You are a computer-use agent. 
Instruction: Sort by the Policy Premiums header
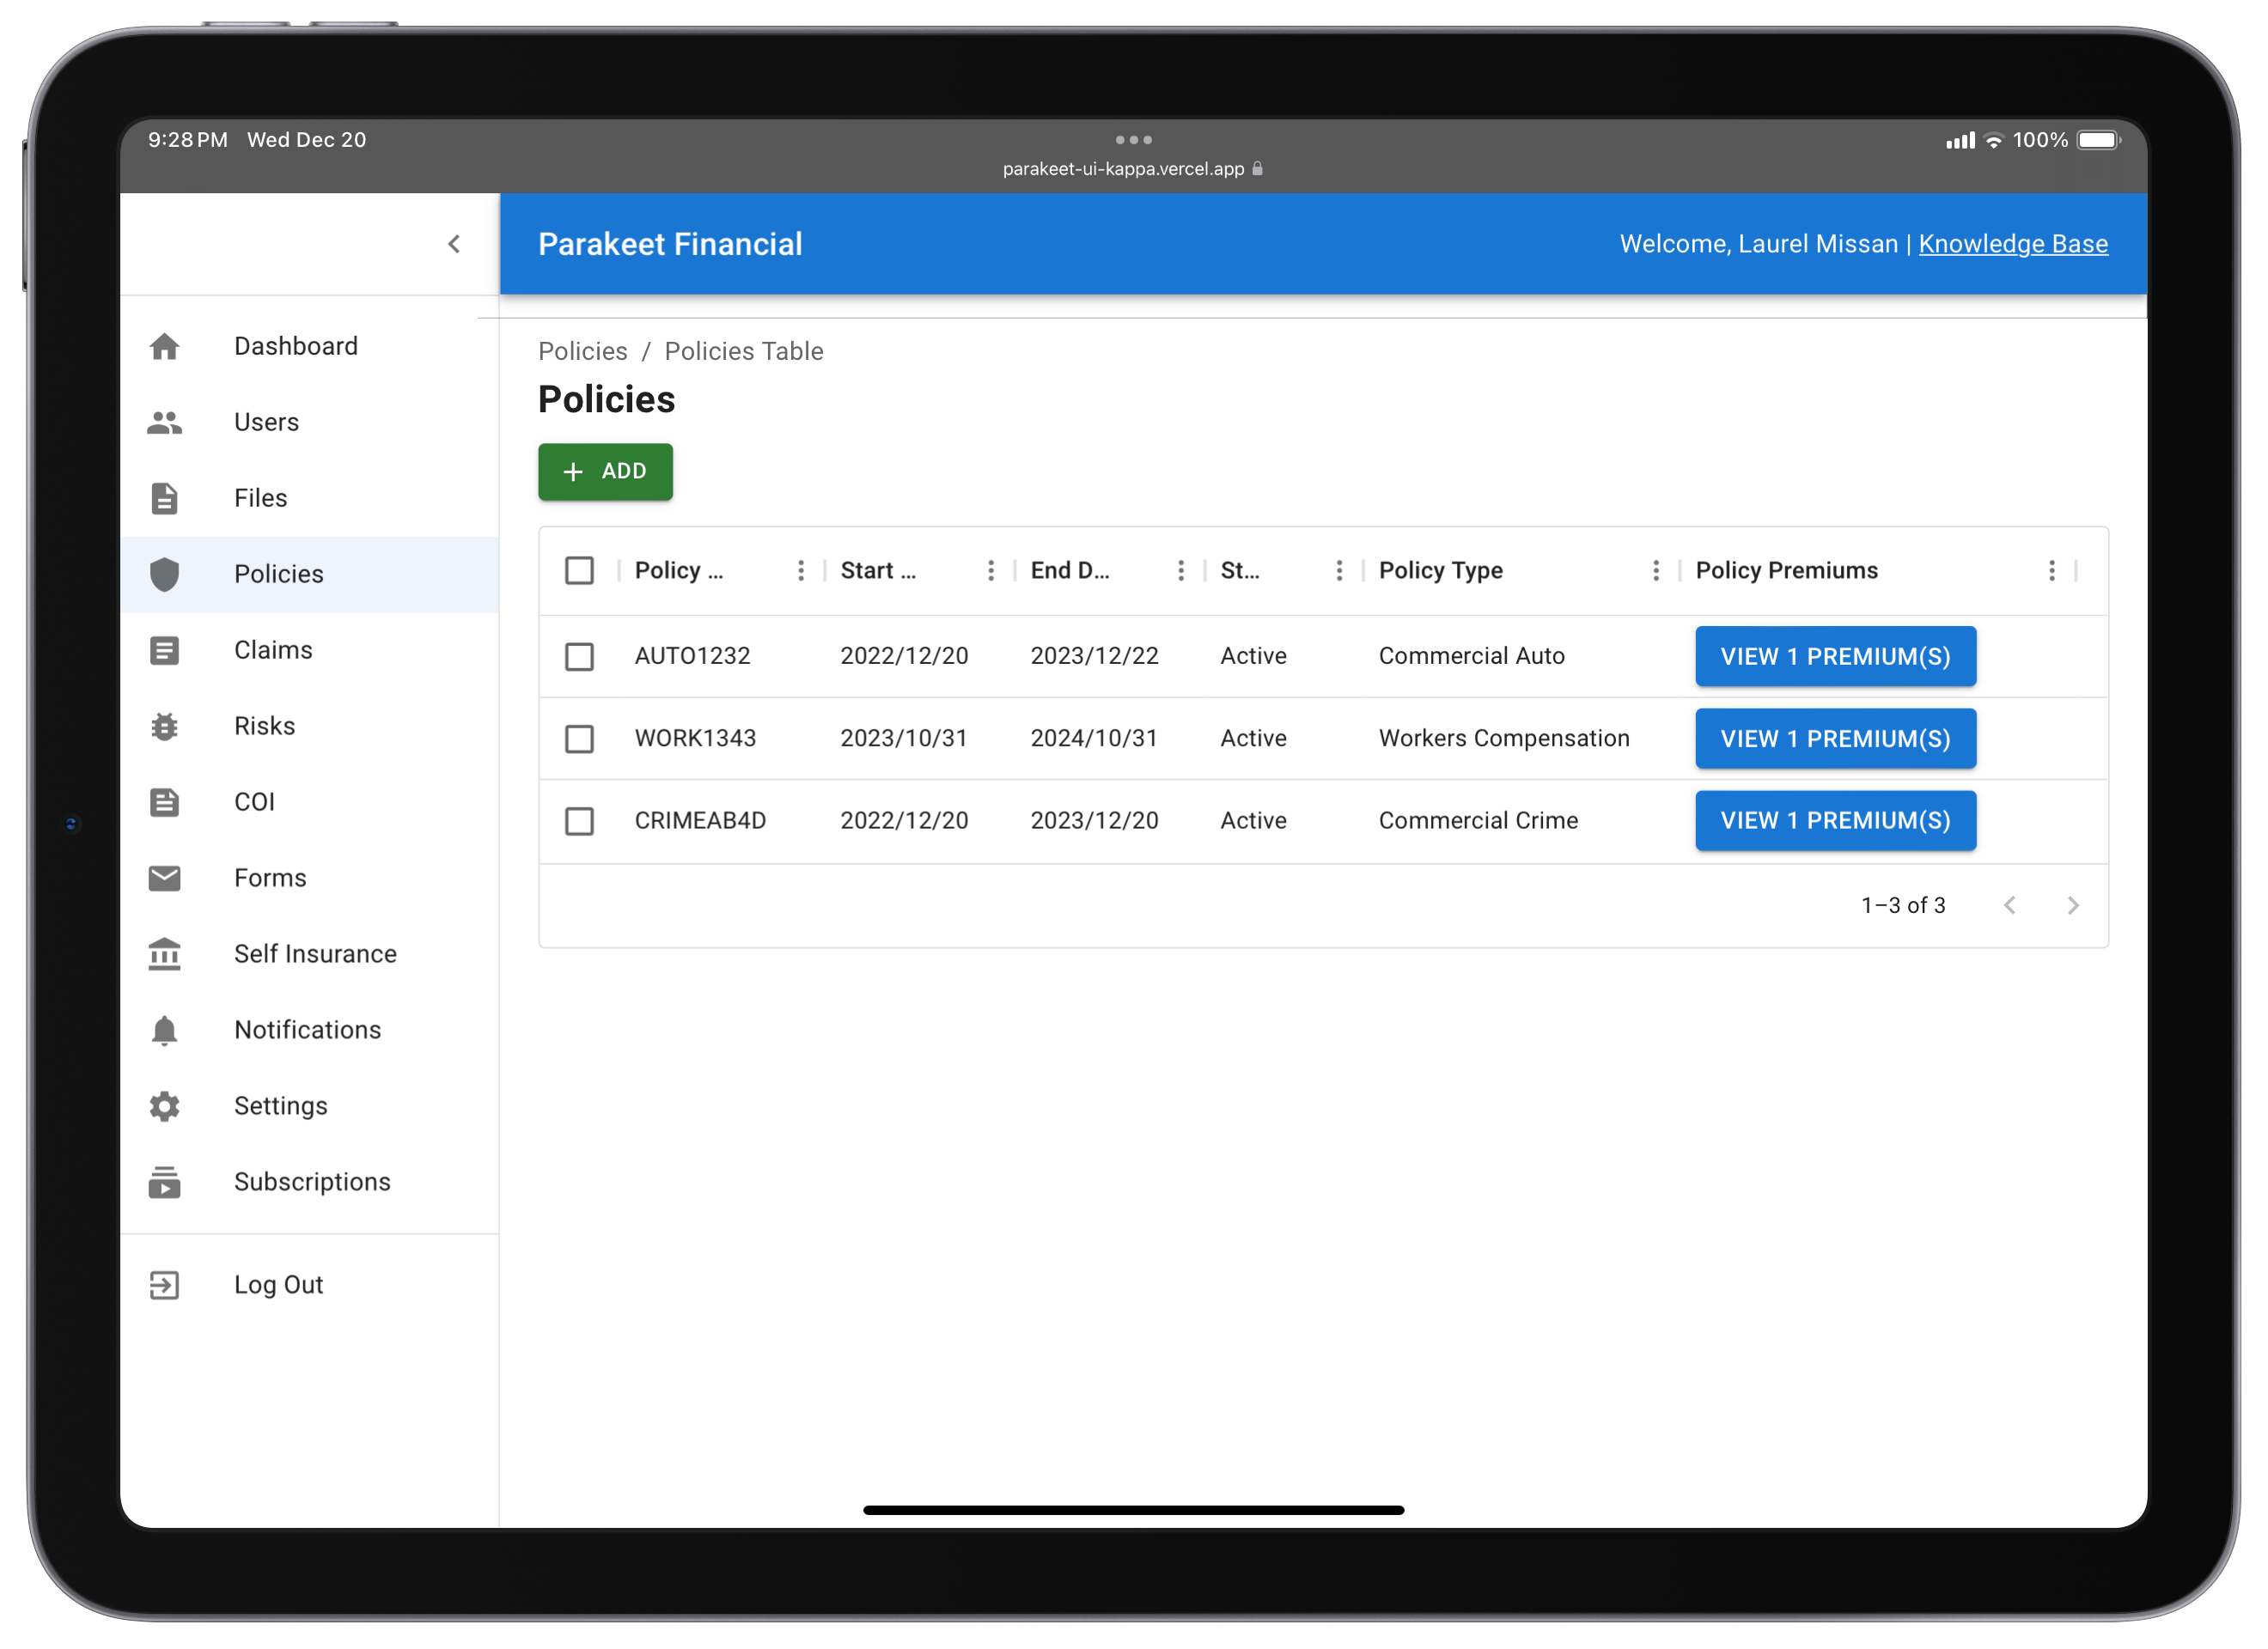click(x=1787, y=571)
